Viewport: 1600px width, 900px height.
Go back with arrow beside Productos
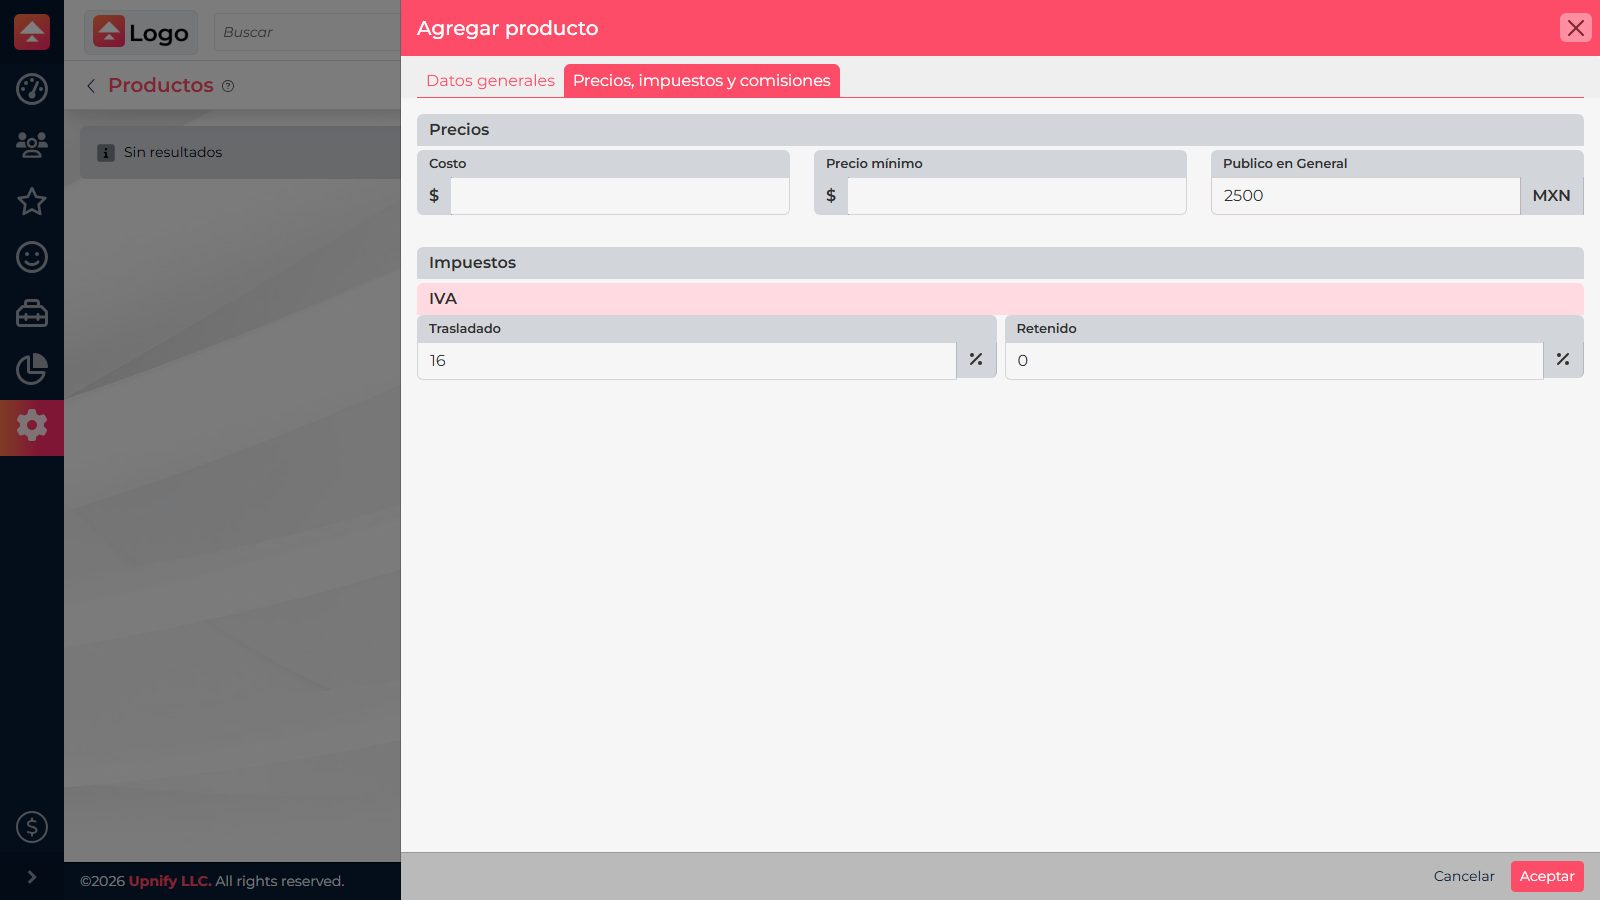click(x=91, y=86)
